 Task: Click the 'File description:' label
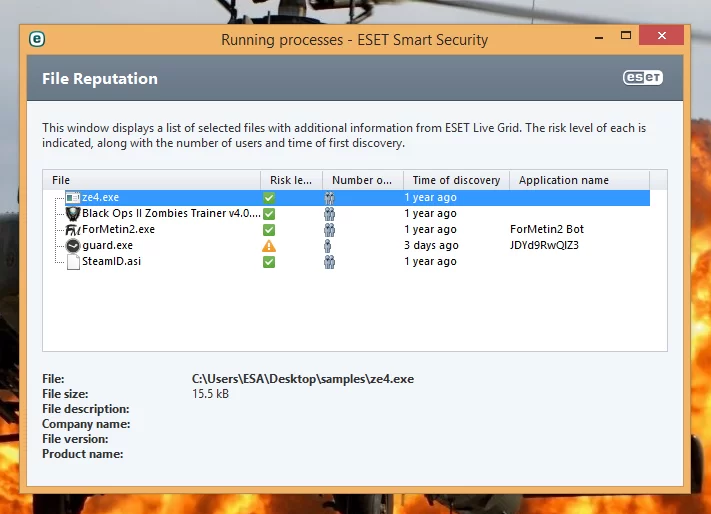[86, 409]
